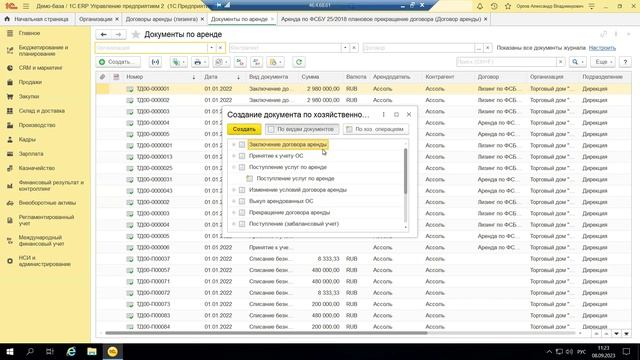
Task: Open the history clock icon
Action: tap(494, 6)
